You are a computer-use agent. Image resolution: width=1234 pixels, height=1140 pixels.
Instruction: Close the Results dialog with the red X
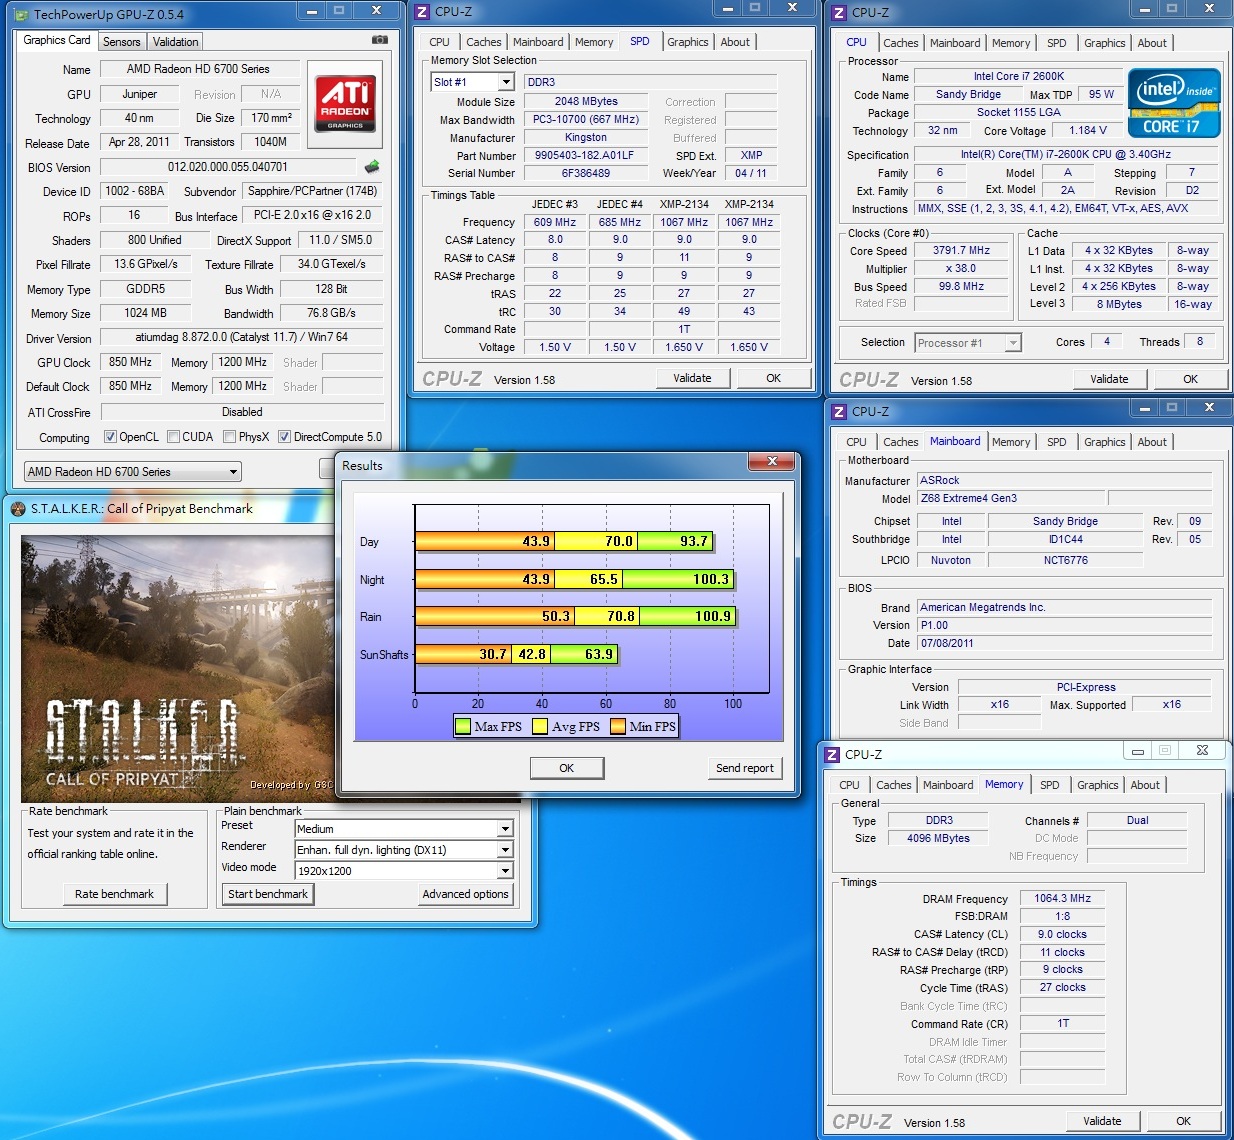pos(772,461)
